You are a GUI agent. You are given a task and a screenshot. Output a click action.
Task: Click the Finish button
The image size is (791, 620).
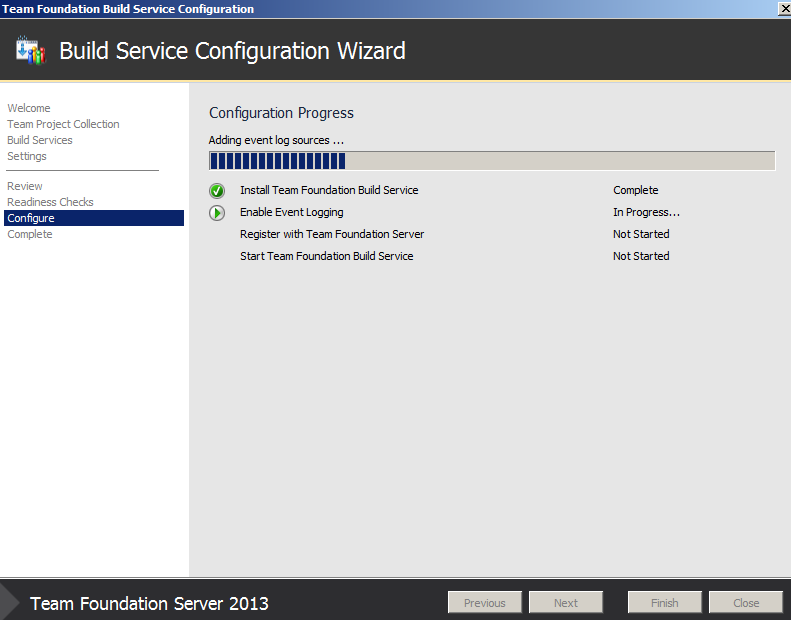[665, 603]
